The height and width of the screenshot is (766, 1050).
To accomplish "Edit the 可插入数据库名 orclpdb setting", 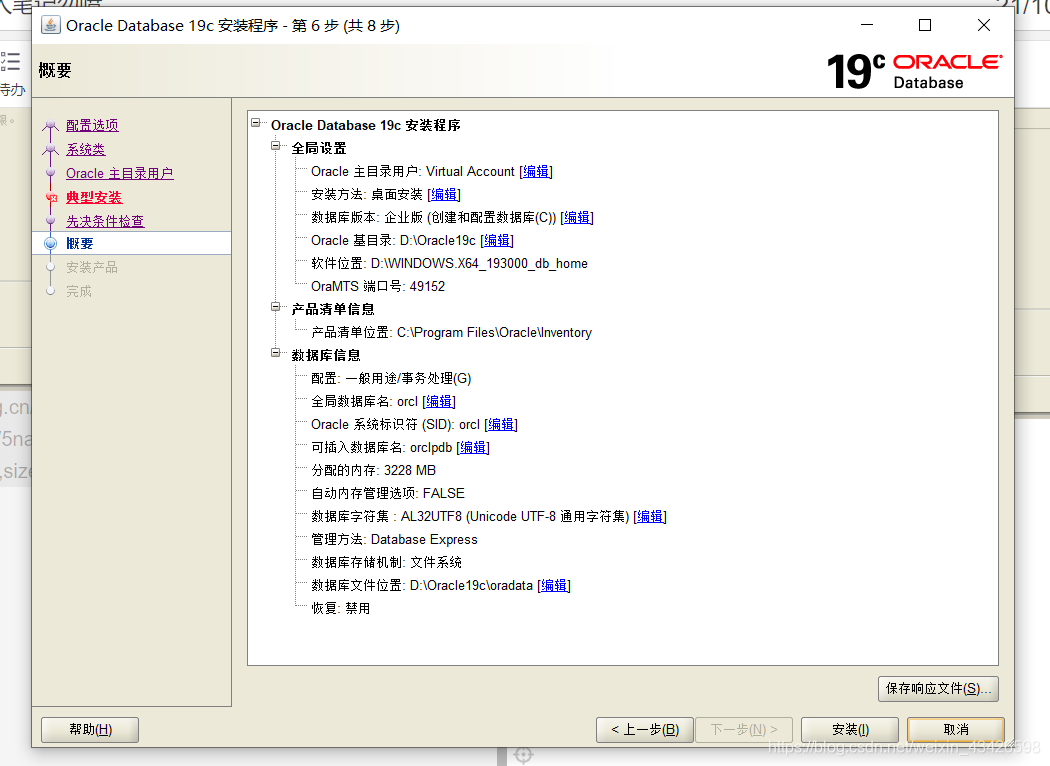I will [473, 447].
